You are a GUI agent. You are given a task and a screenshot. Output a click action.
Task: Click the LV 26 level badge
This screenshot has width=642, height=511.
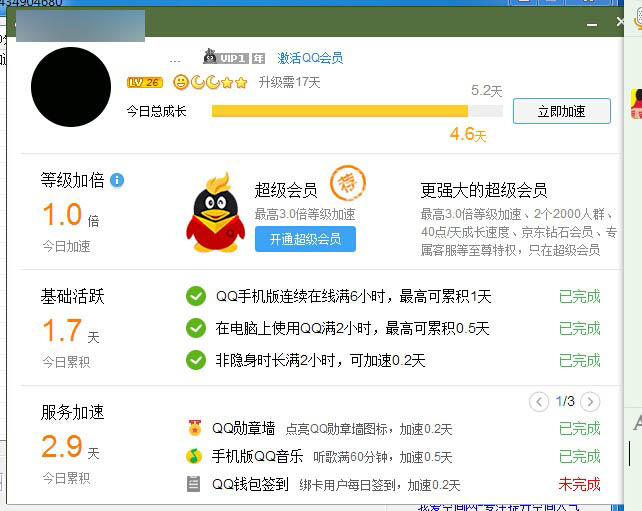click(x=145, y=82)
